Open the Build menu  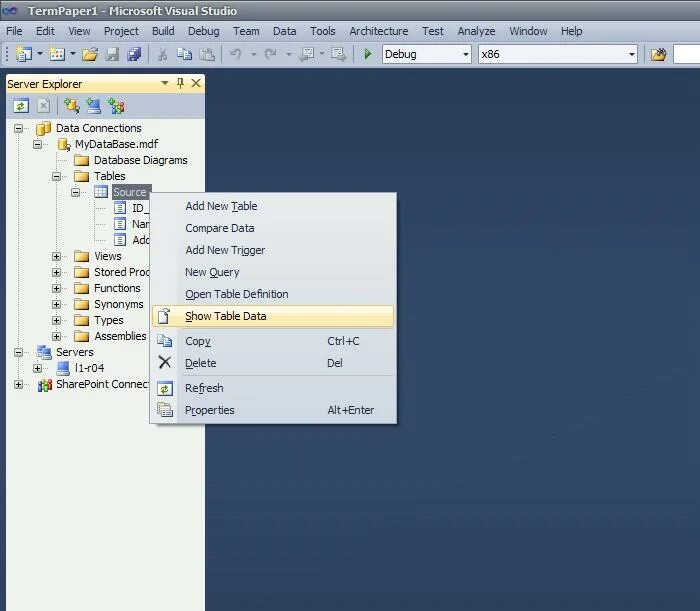click(x=163, y=31)
